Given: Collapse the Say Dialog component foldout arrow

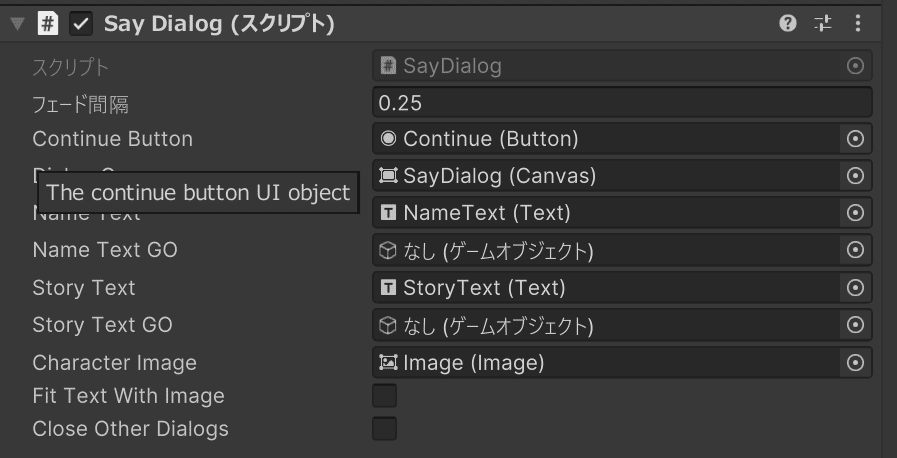Looking at the screenshot, I should coord(17,23).
